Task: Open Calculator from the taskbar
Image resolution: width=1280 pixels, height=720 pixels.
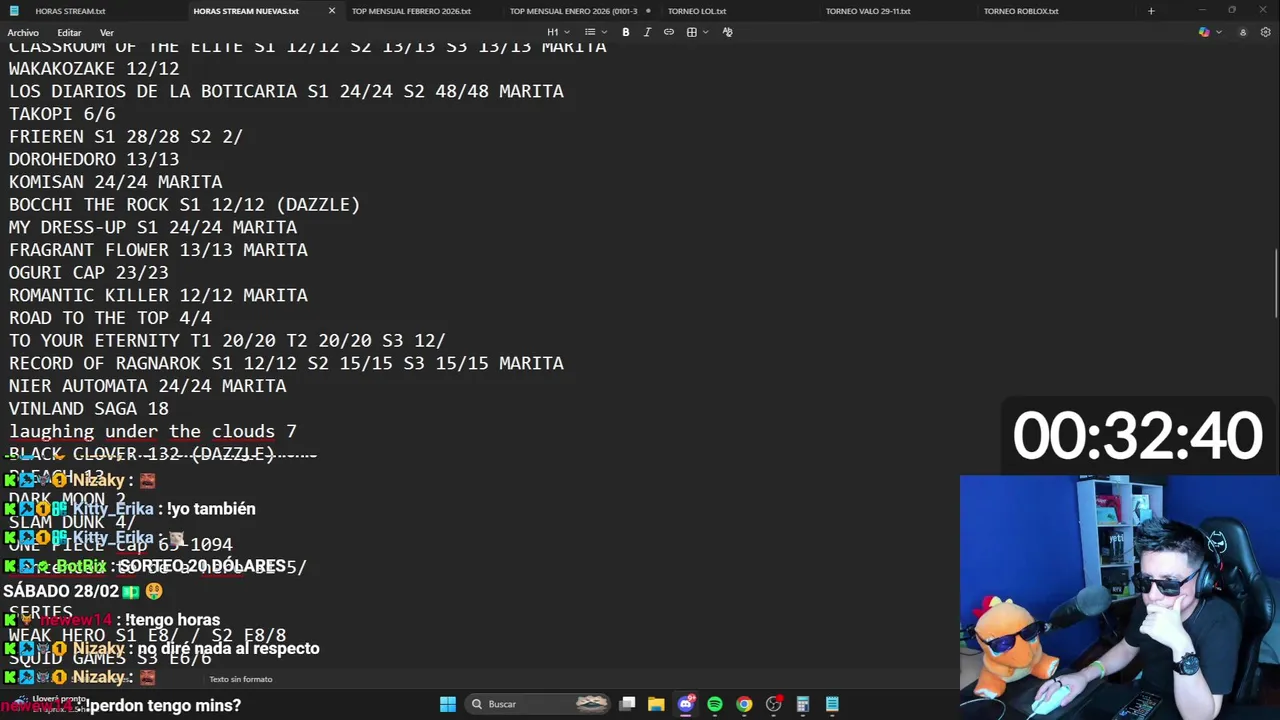Action: pyautogui.click(x=802, y=704)
